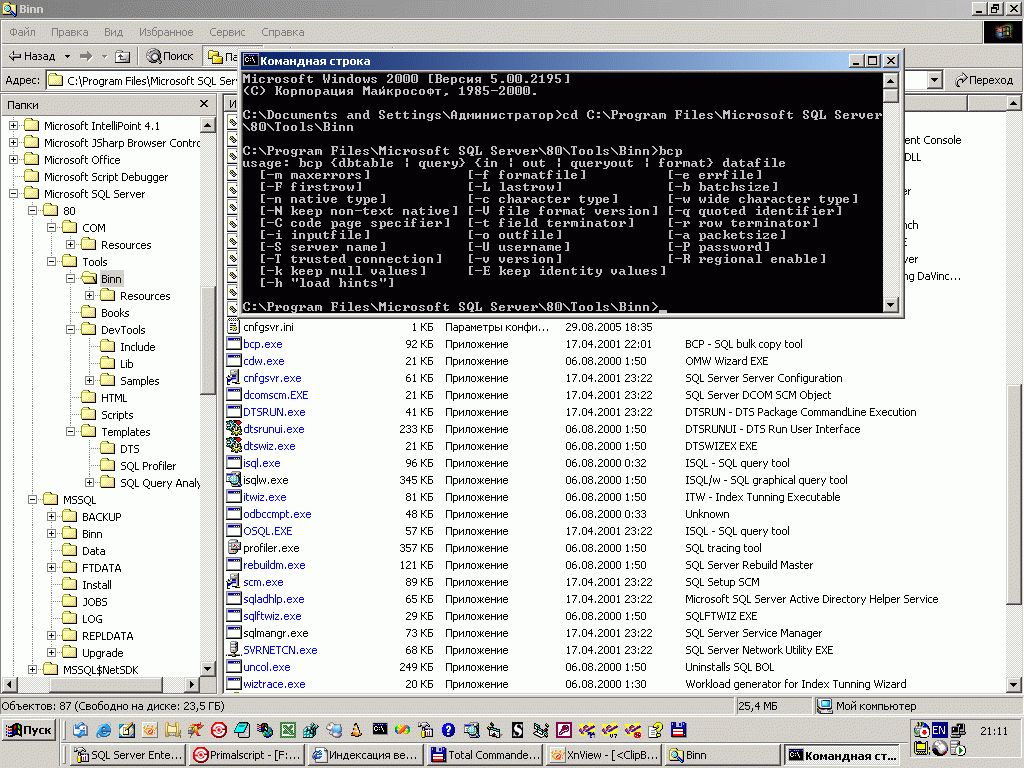Collapse the Tools folder node
The image size is (1024, 768).
pyautogui.click(x=51, y=261)
